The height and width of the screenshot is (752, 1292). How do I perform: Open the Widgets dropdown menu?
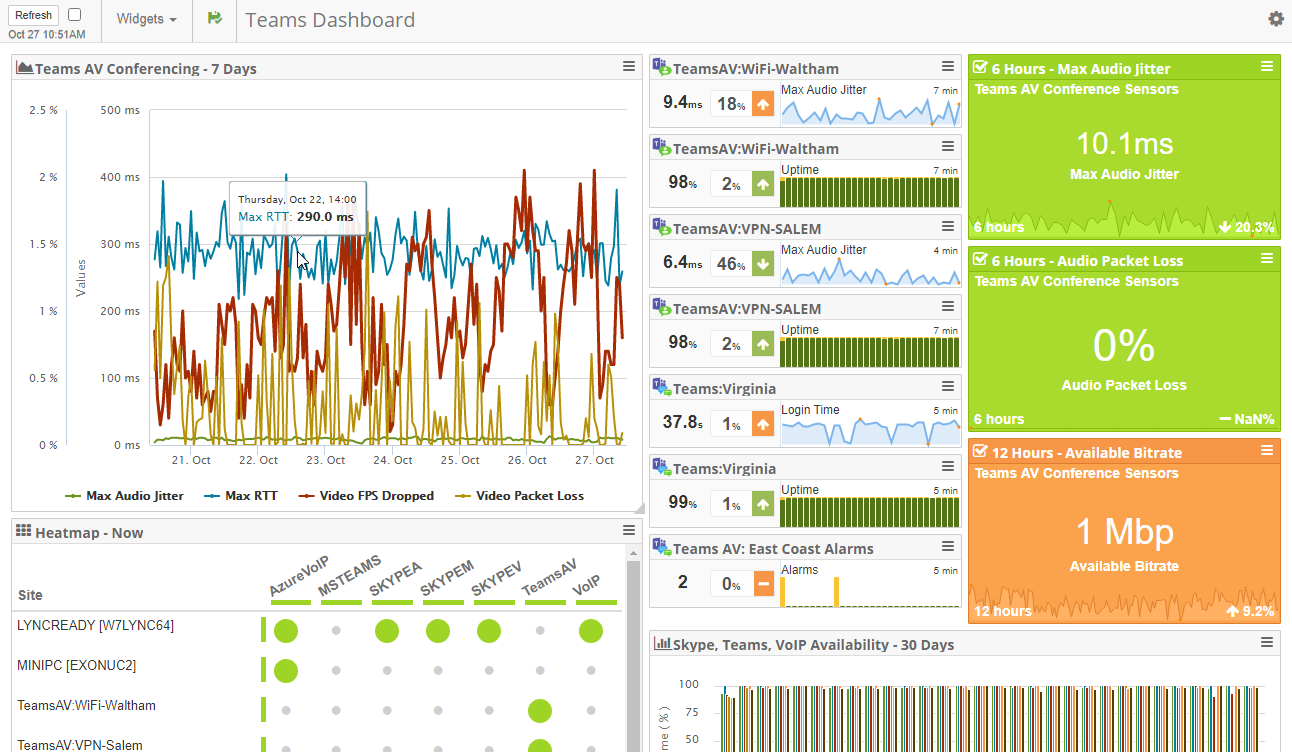(x=147, y=19)
